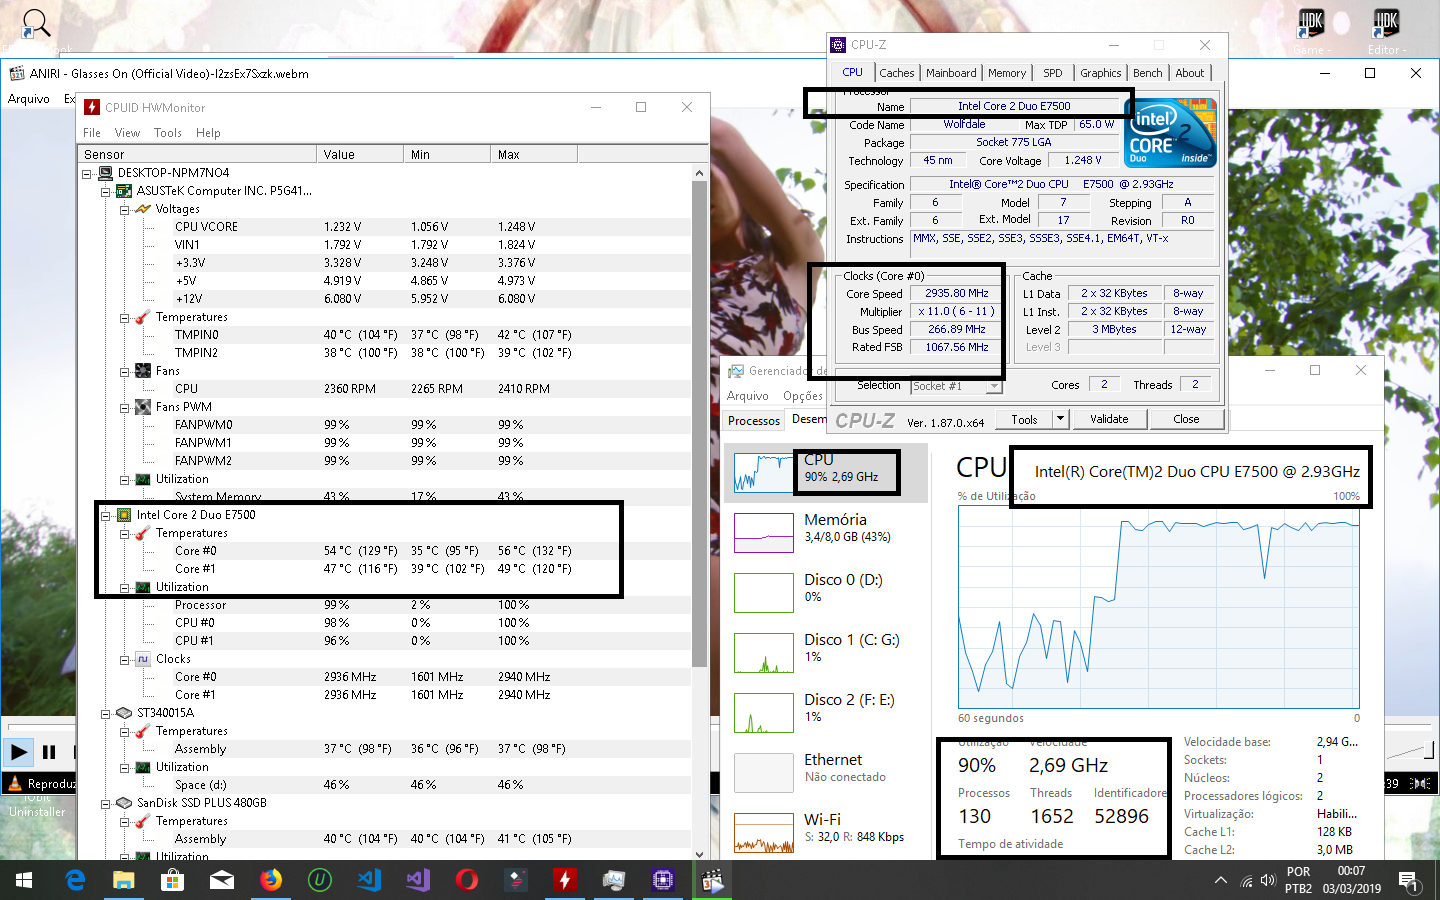Switch to Task Manager taskbar icon
Image resolution: width=1440 pixels, height=900 pixels.
point(614,880)
